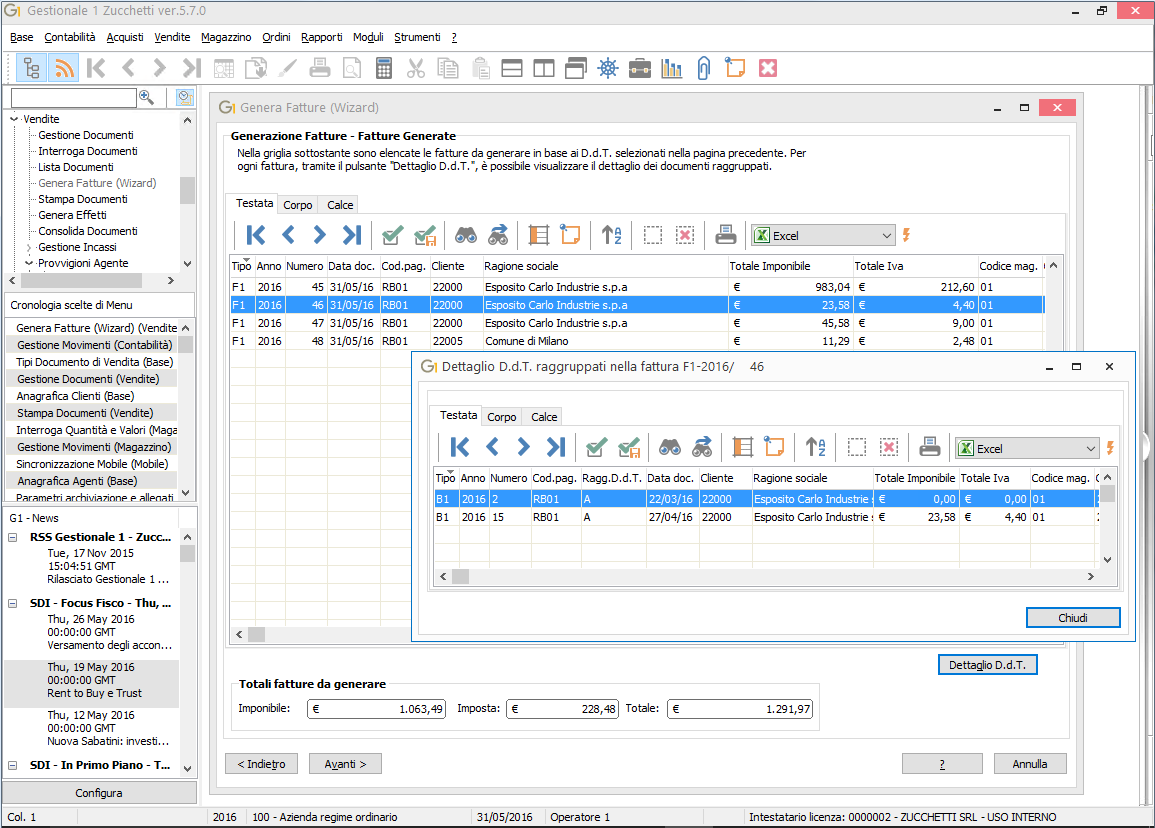Viewport: 1155px width, 828px height.
Task: Click the red X icon in main toolbar
Action: (x=768, y=69)
